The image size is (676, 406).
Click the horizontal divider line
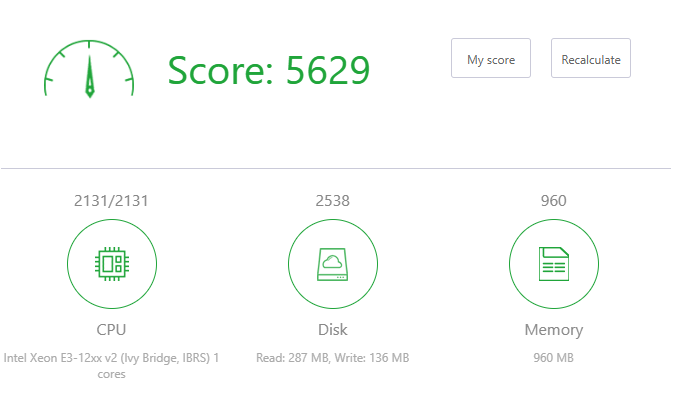point(336,168)
